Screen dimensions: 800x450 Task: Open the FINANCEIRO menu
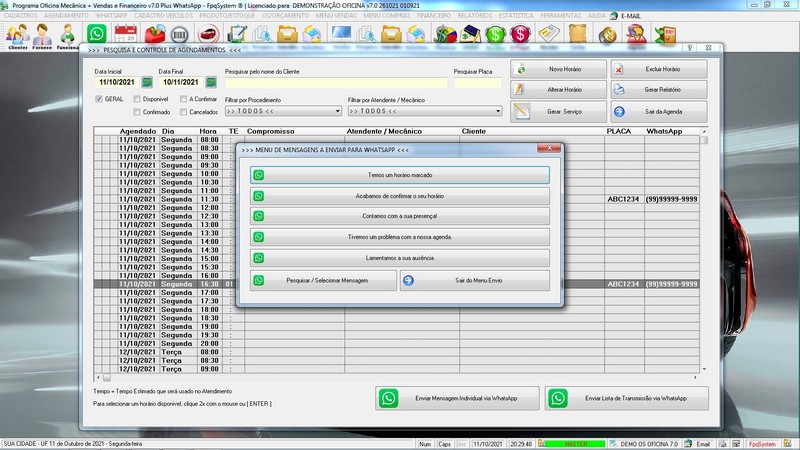tap(433, 16)
